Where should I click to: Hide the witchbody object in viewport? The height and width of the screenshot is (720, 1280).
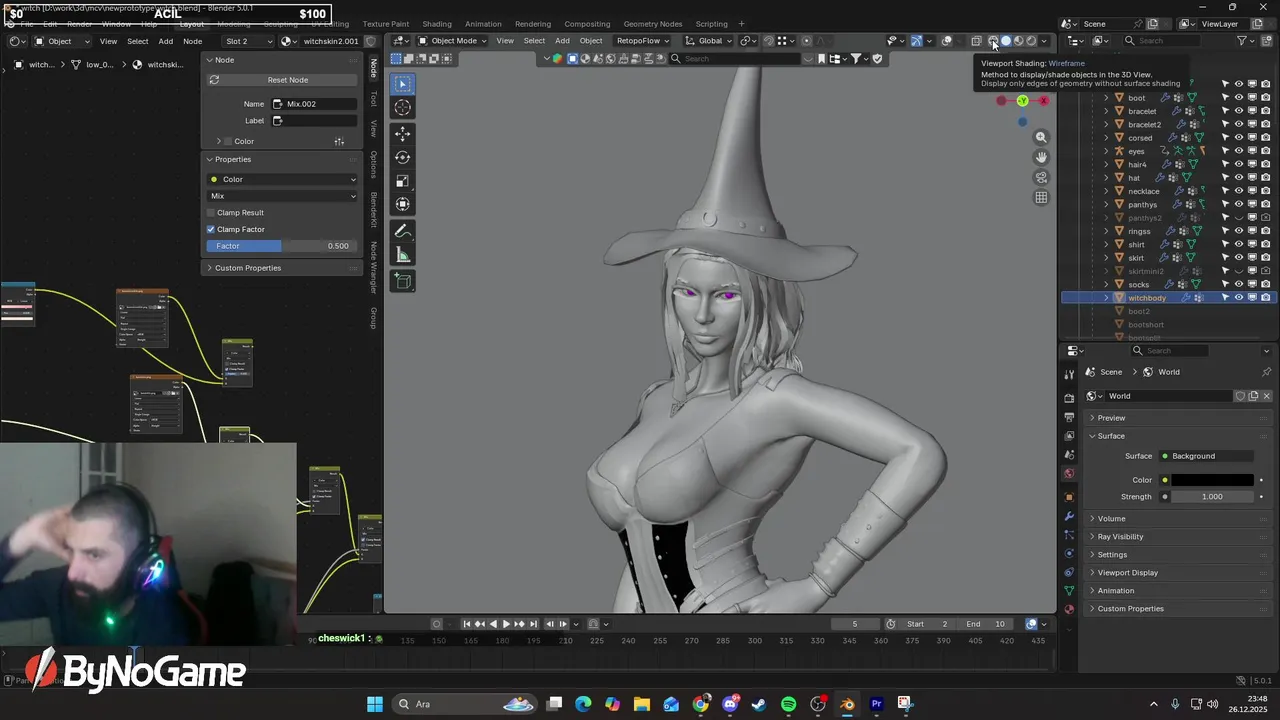click(1238, 298)
